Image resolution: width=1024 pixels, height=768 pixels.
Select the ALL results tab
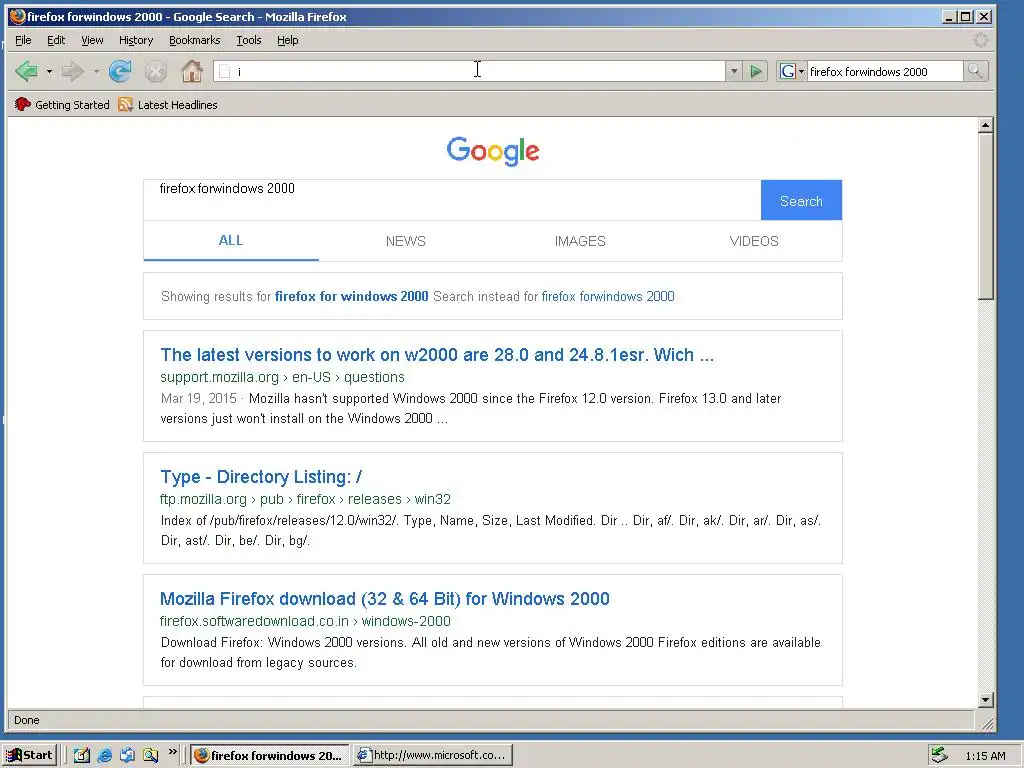(x=231, y=240)
